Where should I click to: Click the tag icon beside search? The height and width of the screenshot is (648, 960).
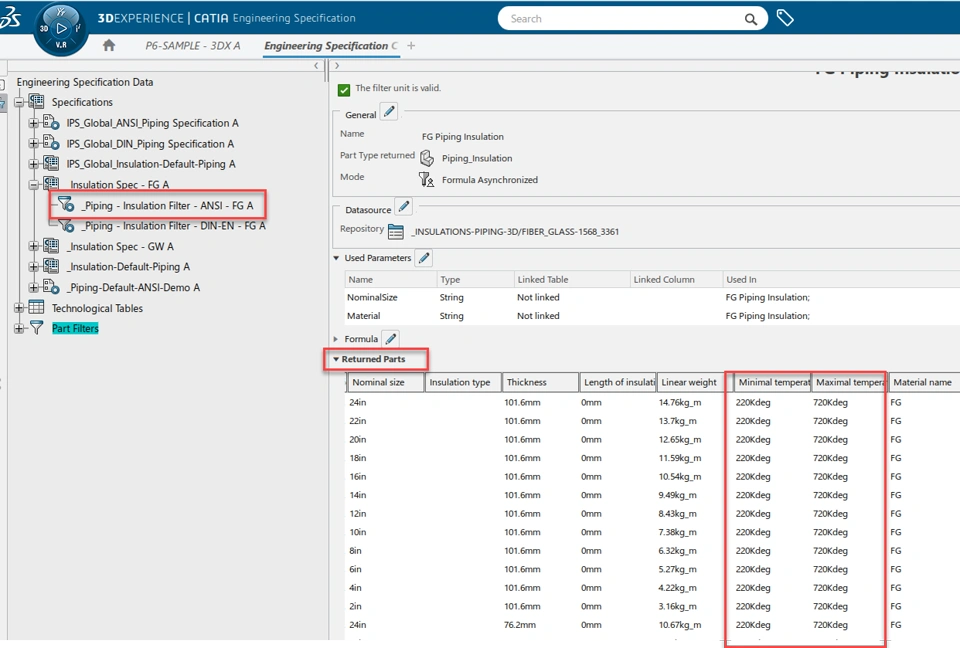[785, 18]
